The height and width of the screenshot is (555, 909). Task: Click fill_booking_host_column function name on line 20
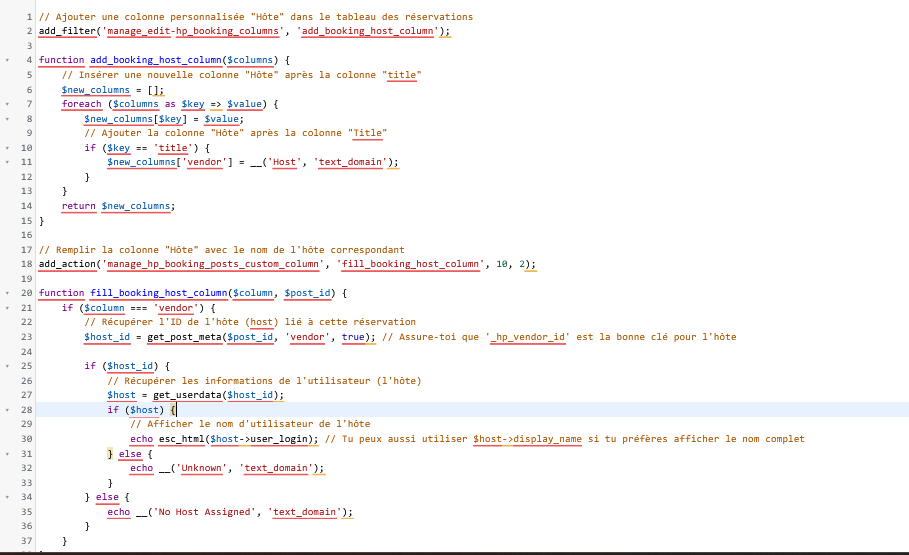tap(159, 293)
